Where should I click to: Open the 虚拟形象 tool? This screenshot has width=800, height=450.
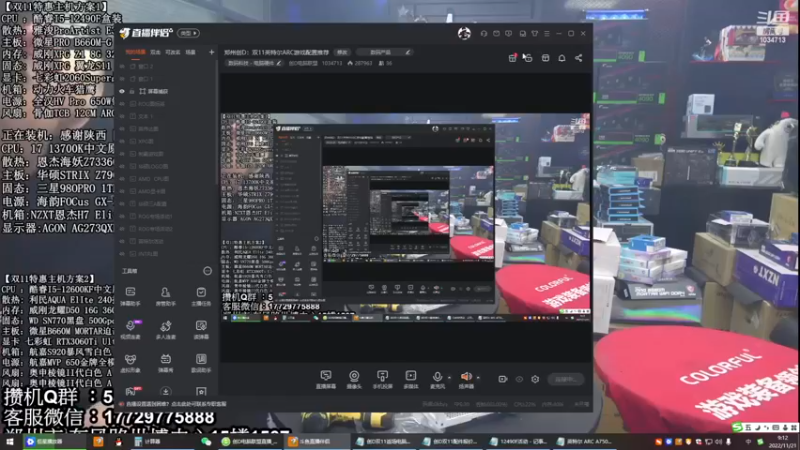point(131,363)
